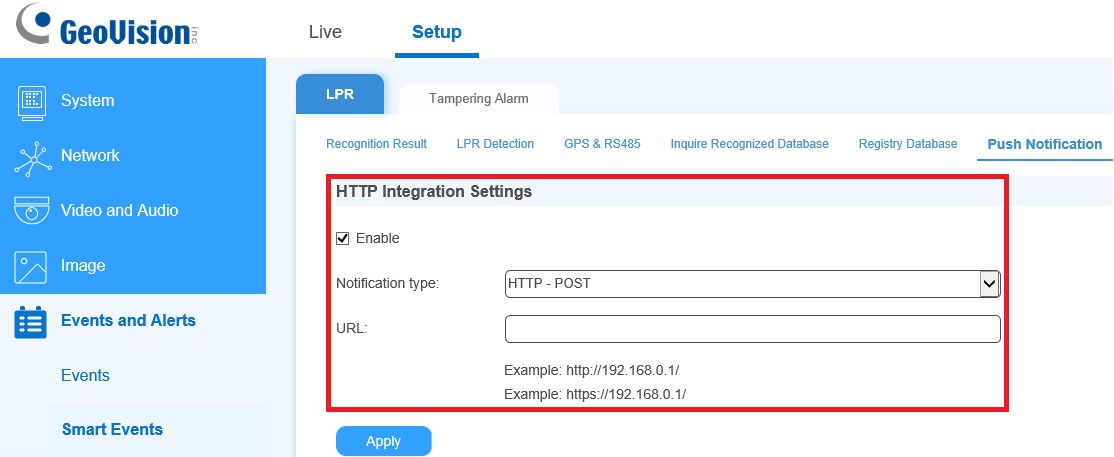Switch to the Tampering Alarm tab
This screenshot has height=457, width=1114.
pyautogui.click(x=479, y=99)
